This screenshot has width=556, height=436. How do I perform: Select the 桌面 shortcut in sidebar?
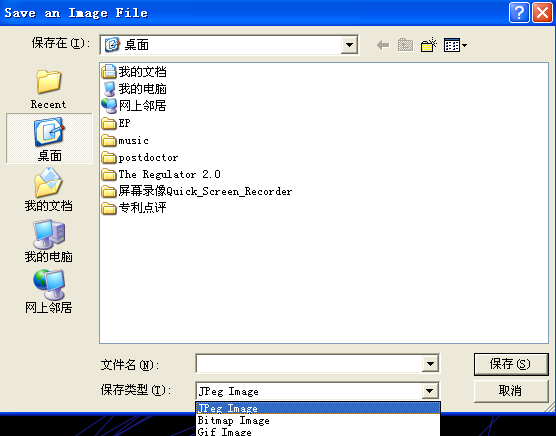click(49, 139)
